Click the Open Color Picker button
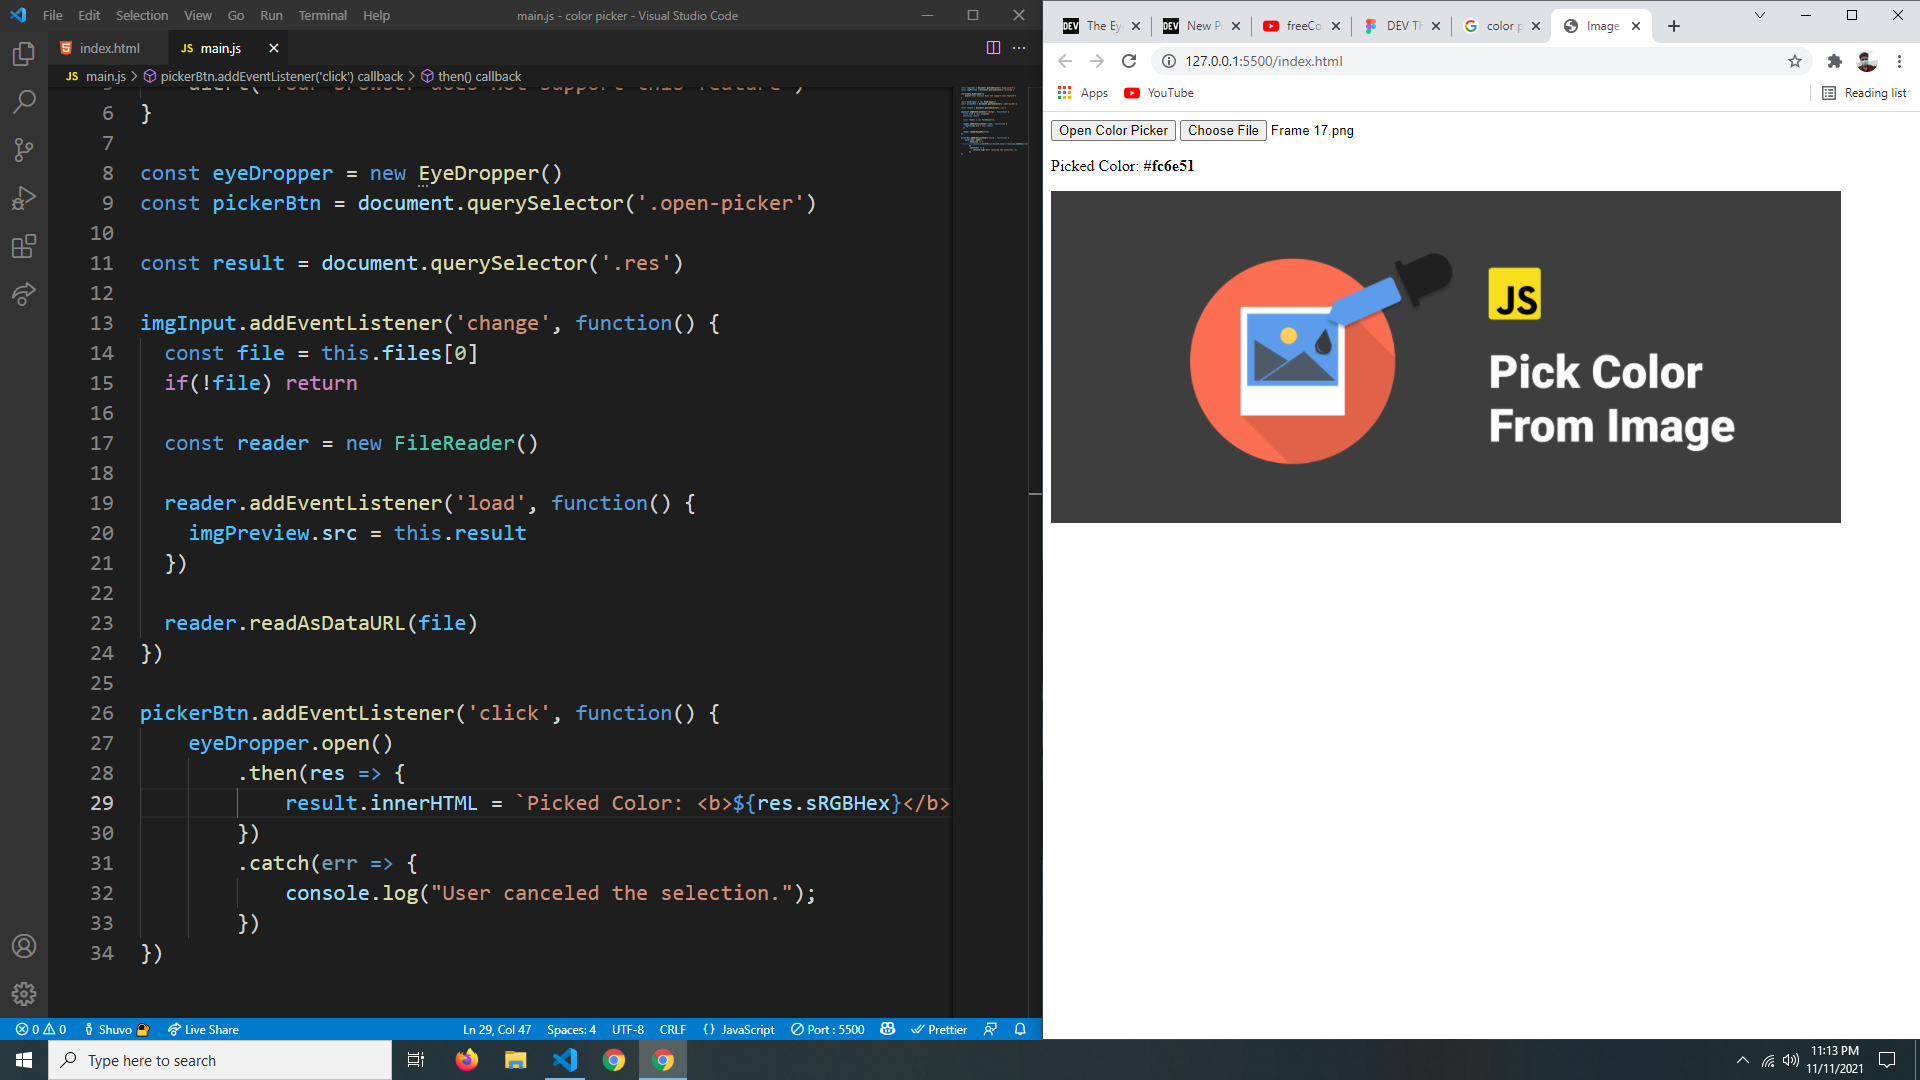Viewport: 1920px width, 1080px height. click(1112, 130)
